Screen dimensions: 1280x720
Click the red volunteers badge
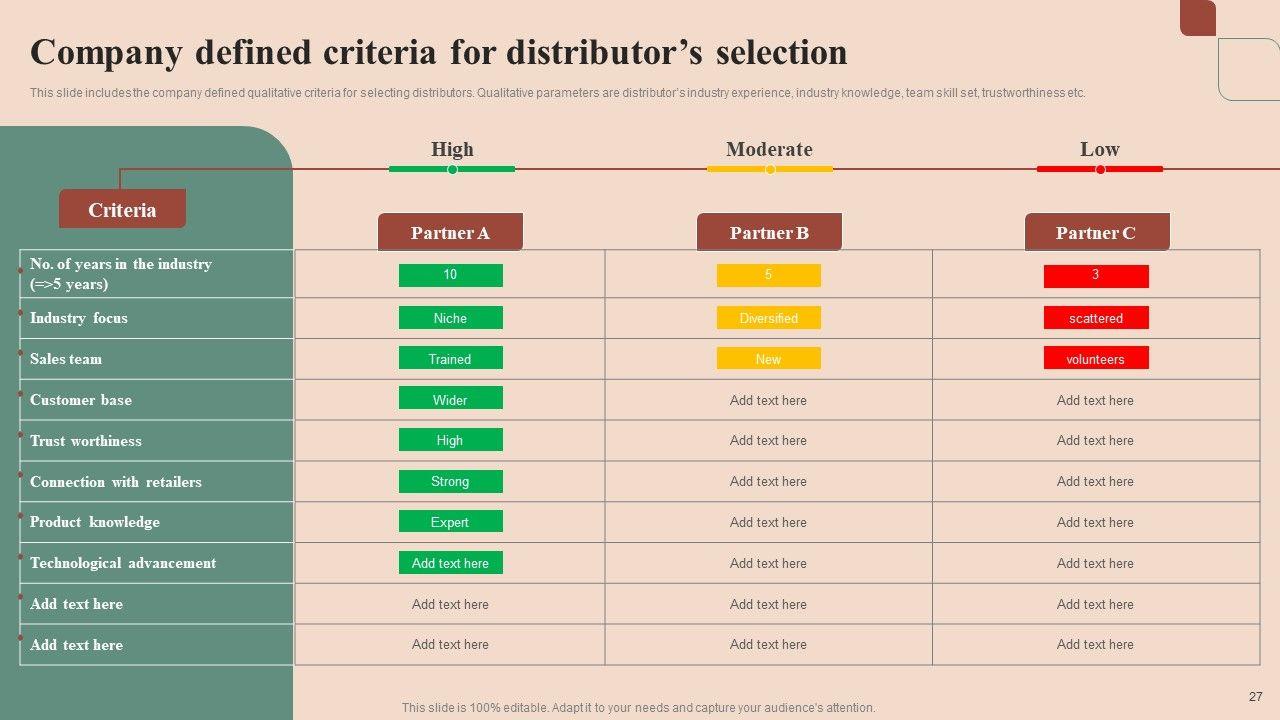[1095, 359]
